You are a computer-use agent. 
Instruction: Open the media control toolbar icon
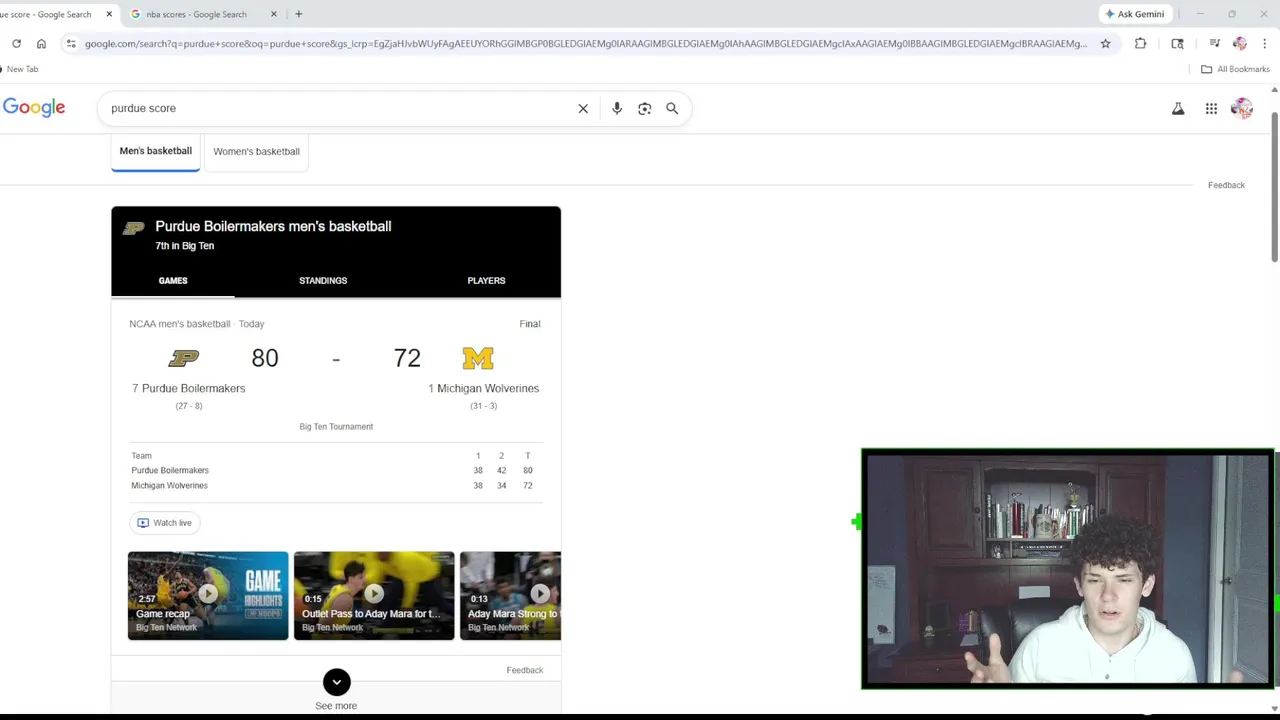click(1214, 43)
